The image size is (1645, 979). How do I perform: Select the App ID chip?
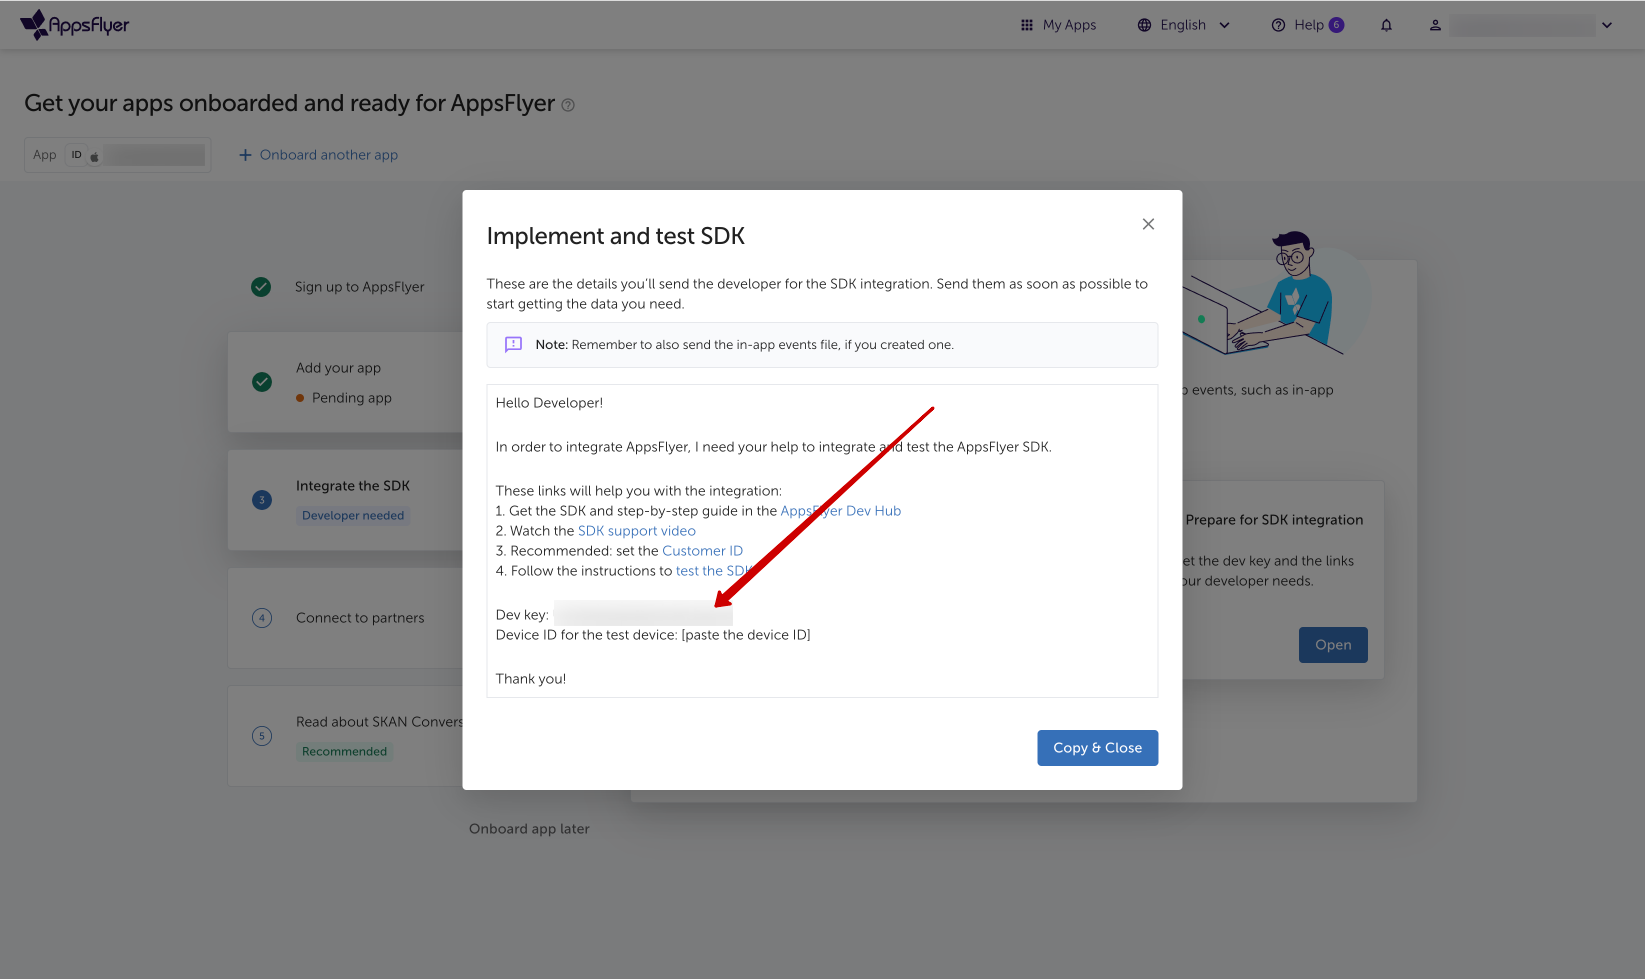coord(118,155)
